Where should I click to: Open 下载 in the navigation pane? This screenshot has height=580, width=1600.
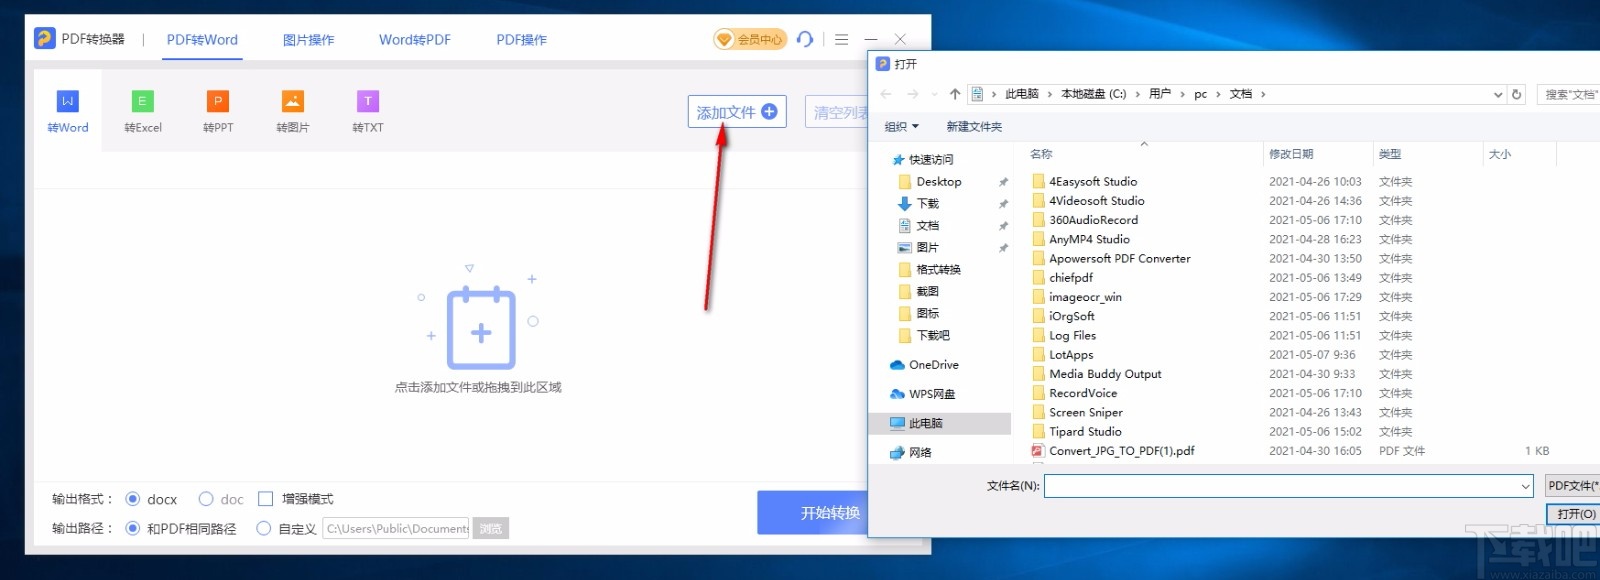[927, 203]
